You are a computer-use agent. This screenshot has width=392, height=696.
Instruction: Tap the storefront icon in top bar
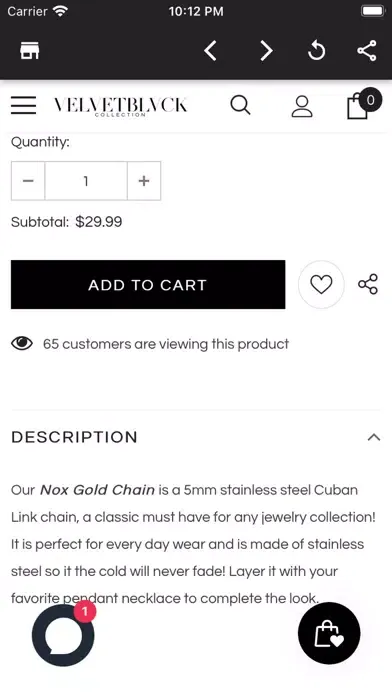[x=30, y=51]
